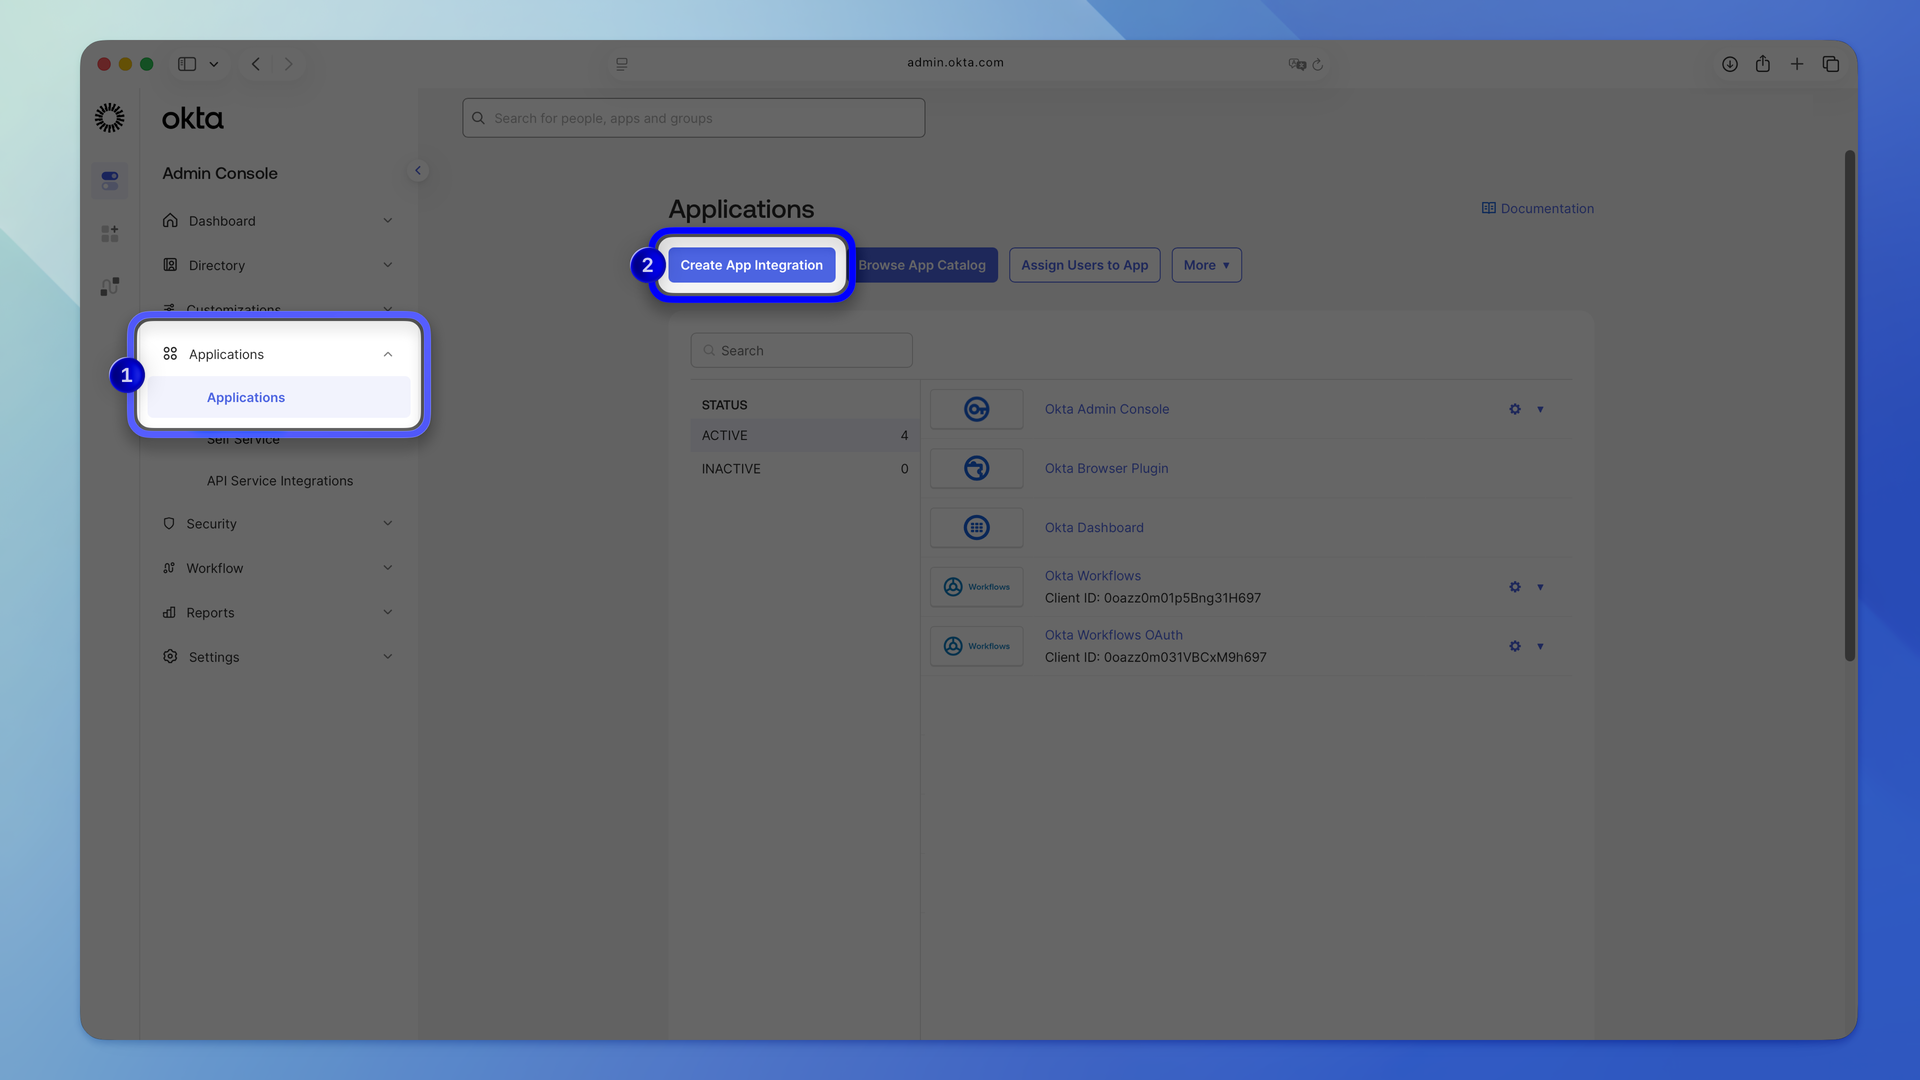Click the Security shield icon
Screen dimensions: 1920x1080
click(169, 524)
